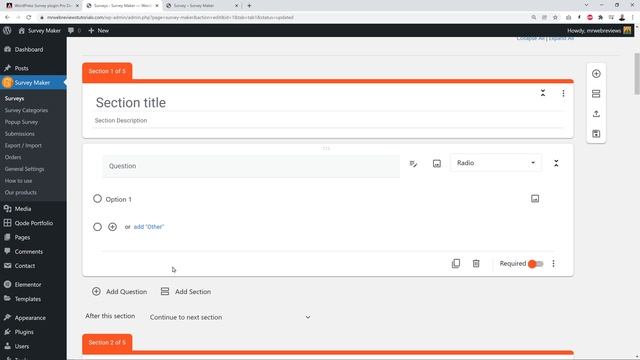Image resolution: width=640 pixels, height=360 pixels.
Task: Open Qode Portfolio in the sidebar
Action: pyautogui.click(x=33, y=223)
